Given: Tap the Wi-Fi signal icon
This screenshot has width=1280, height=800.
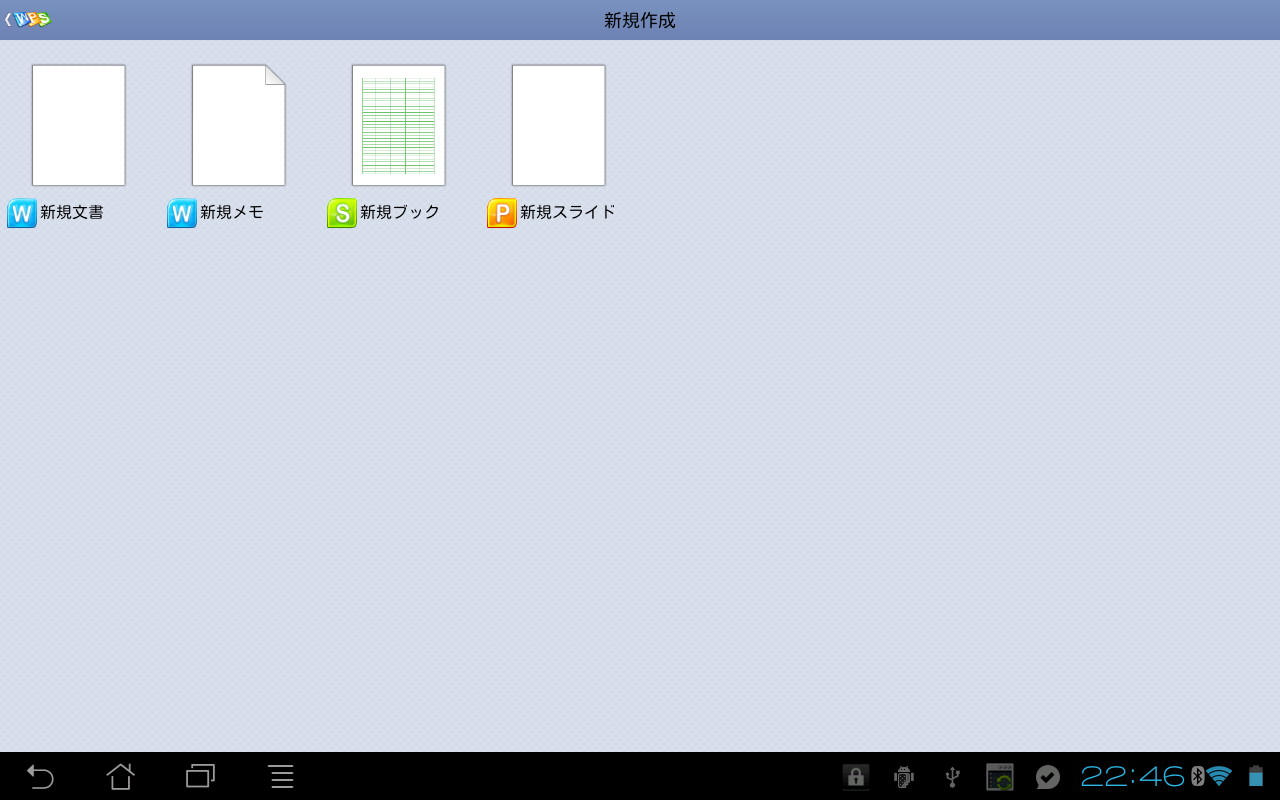Looking at the screenshot, I should (1219, 776).
